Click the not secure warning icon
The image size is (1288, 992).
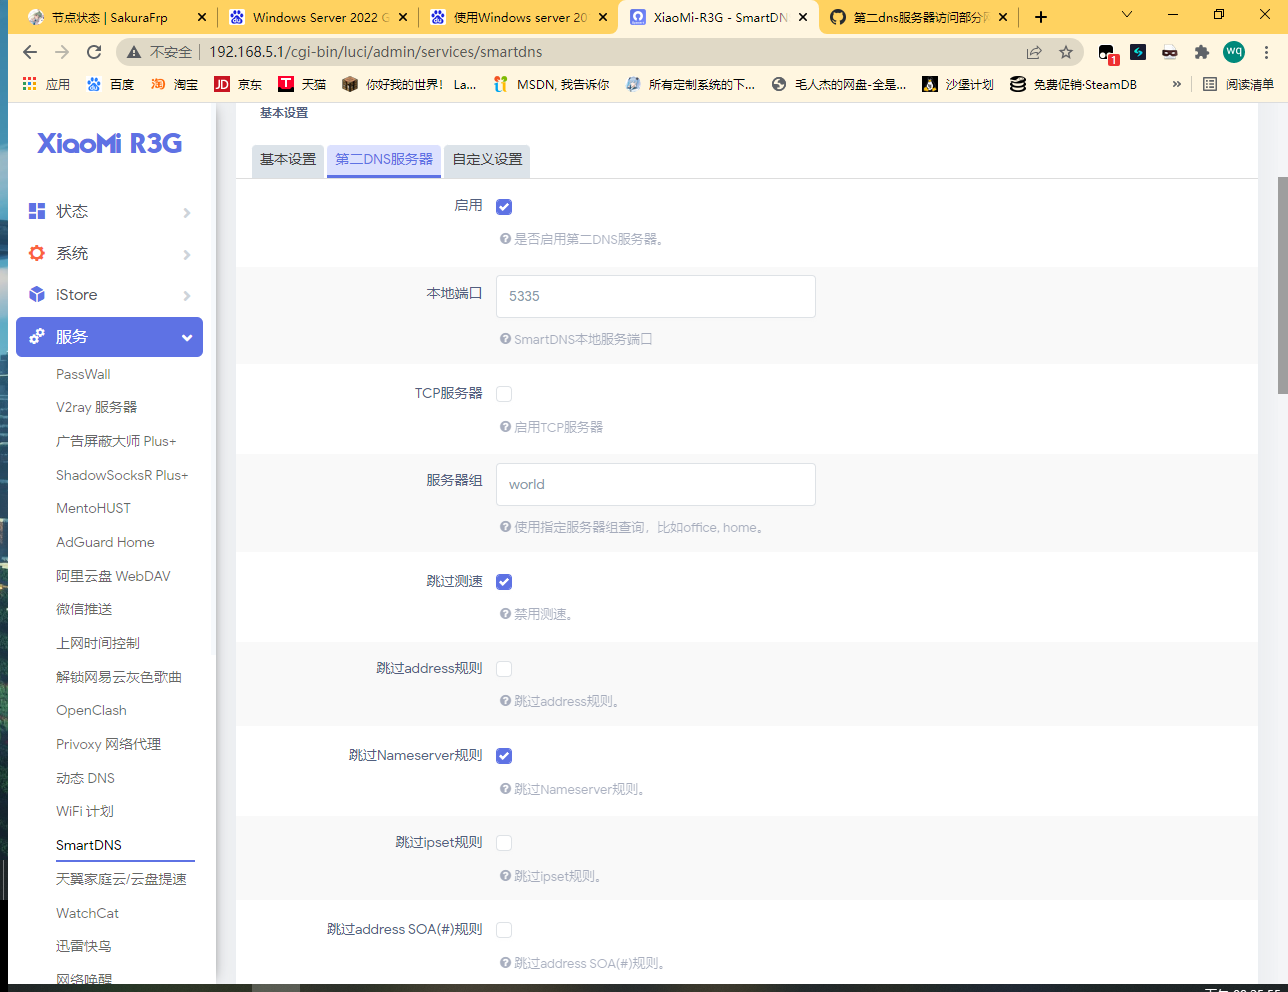[134, 52]
